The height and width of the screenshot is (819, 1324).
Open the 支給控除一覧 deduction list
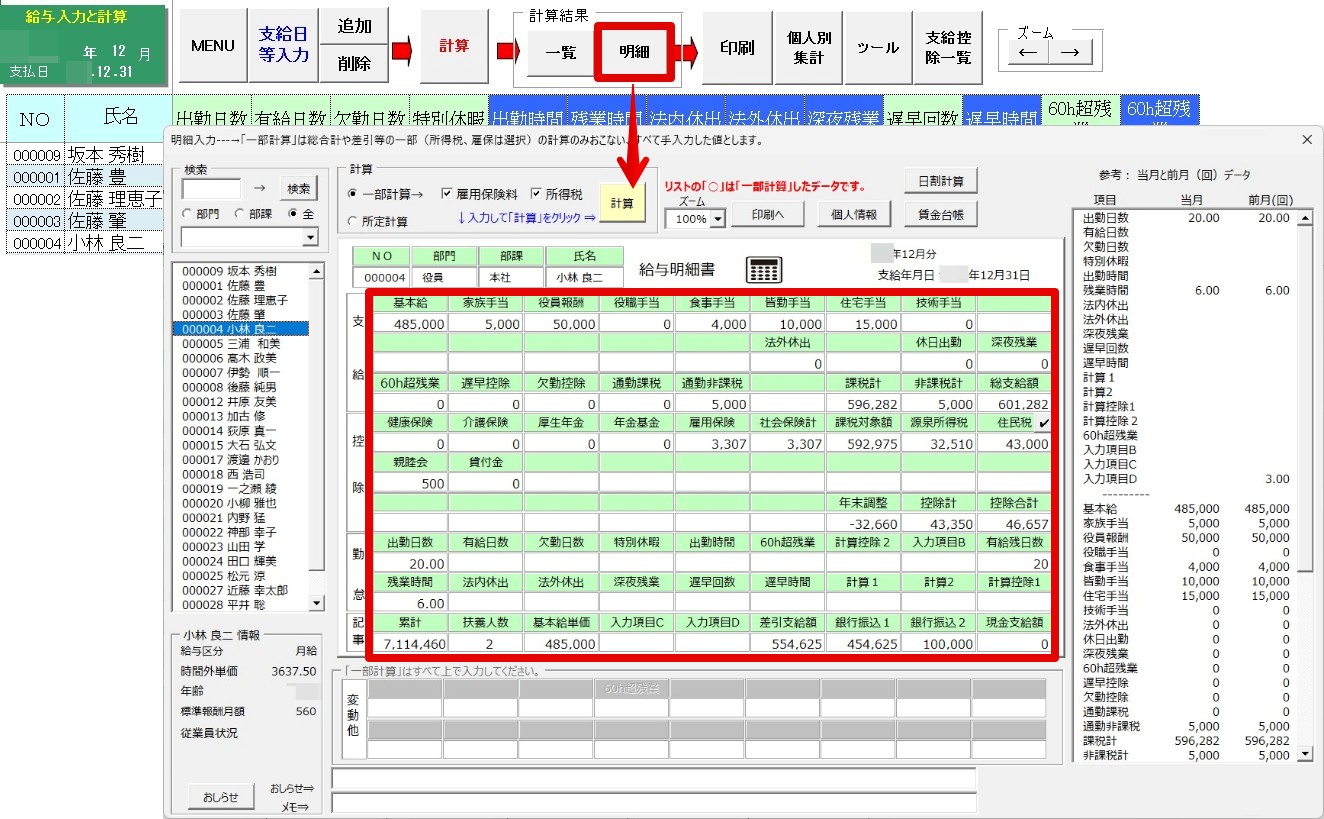pyautogui.click(x=946, y=46)
